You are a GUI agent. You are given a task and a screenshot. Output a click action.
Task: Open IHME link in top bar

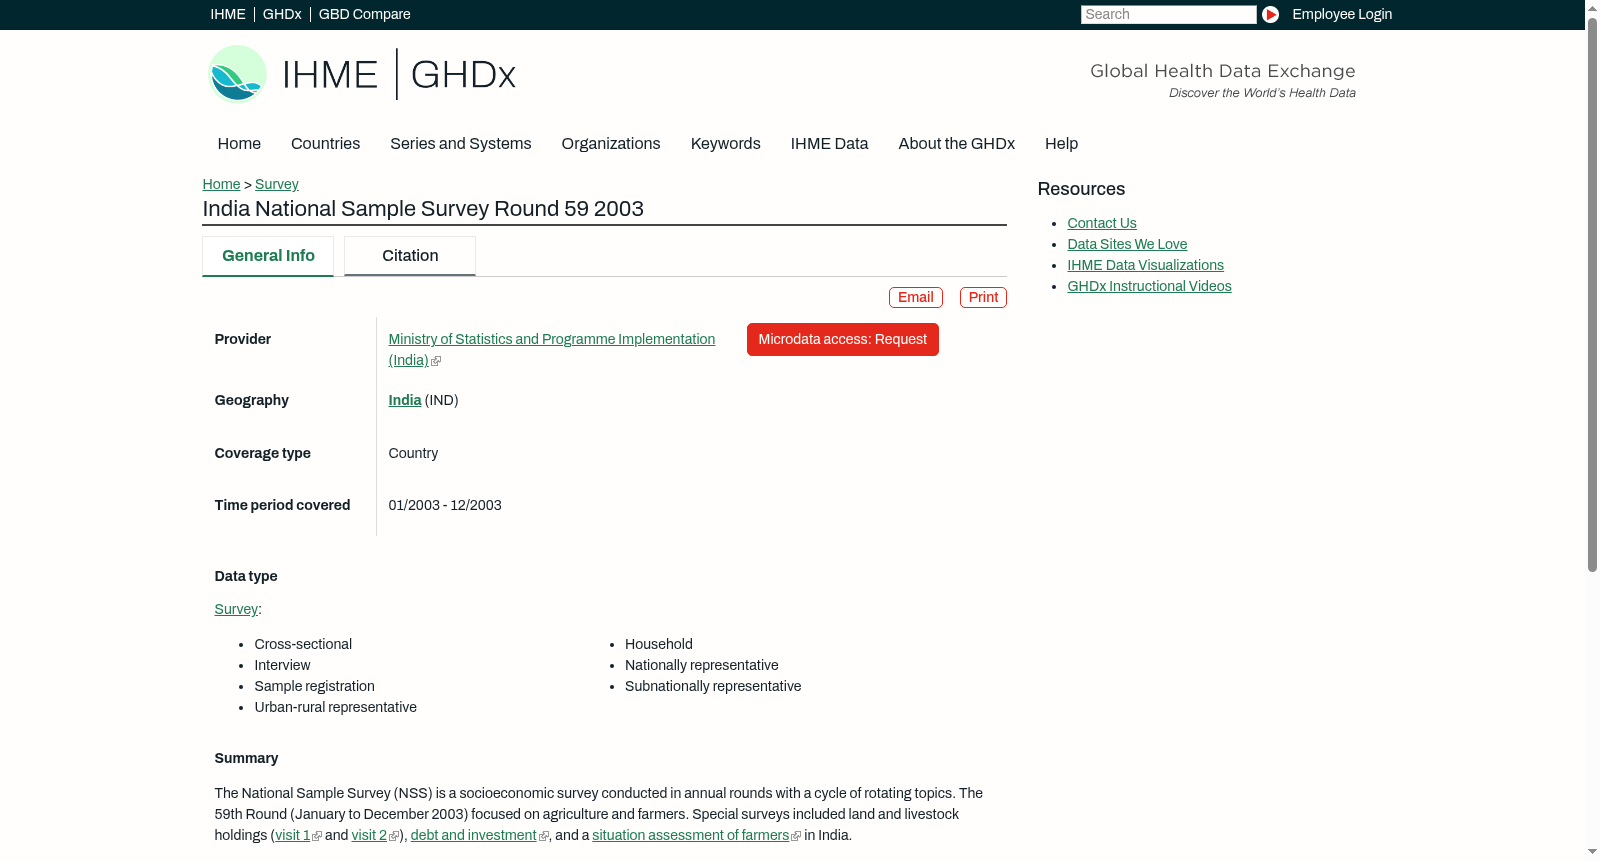click(228, 14)
